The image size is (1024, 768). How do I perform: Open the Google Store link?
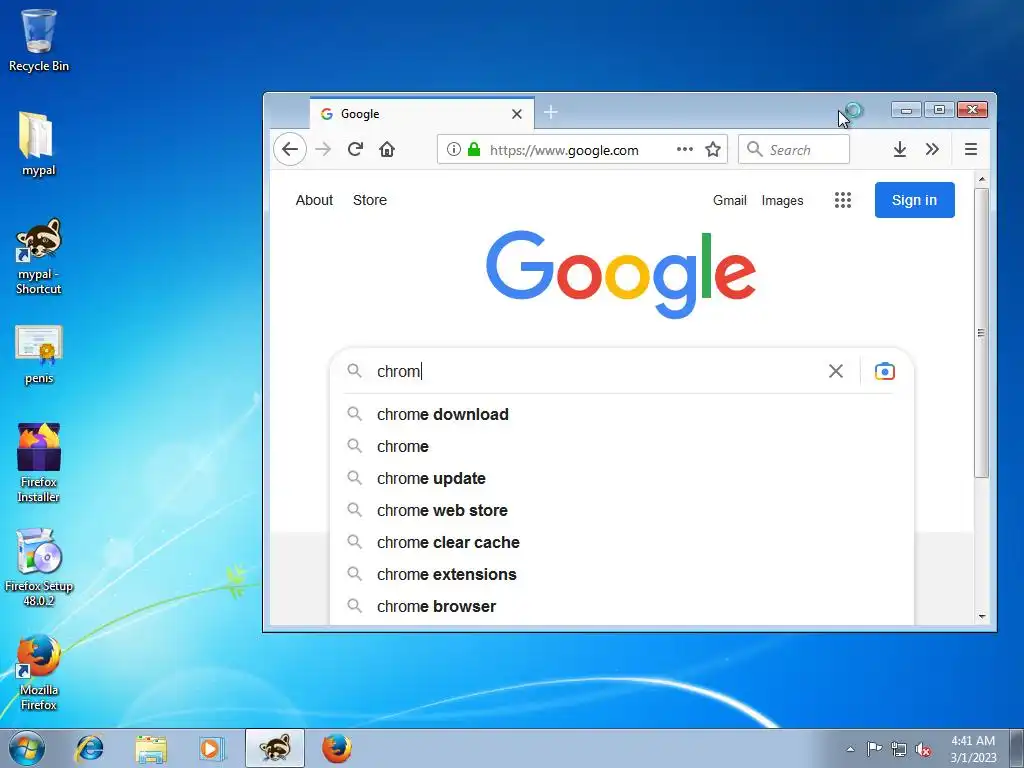coord(370,200)
